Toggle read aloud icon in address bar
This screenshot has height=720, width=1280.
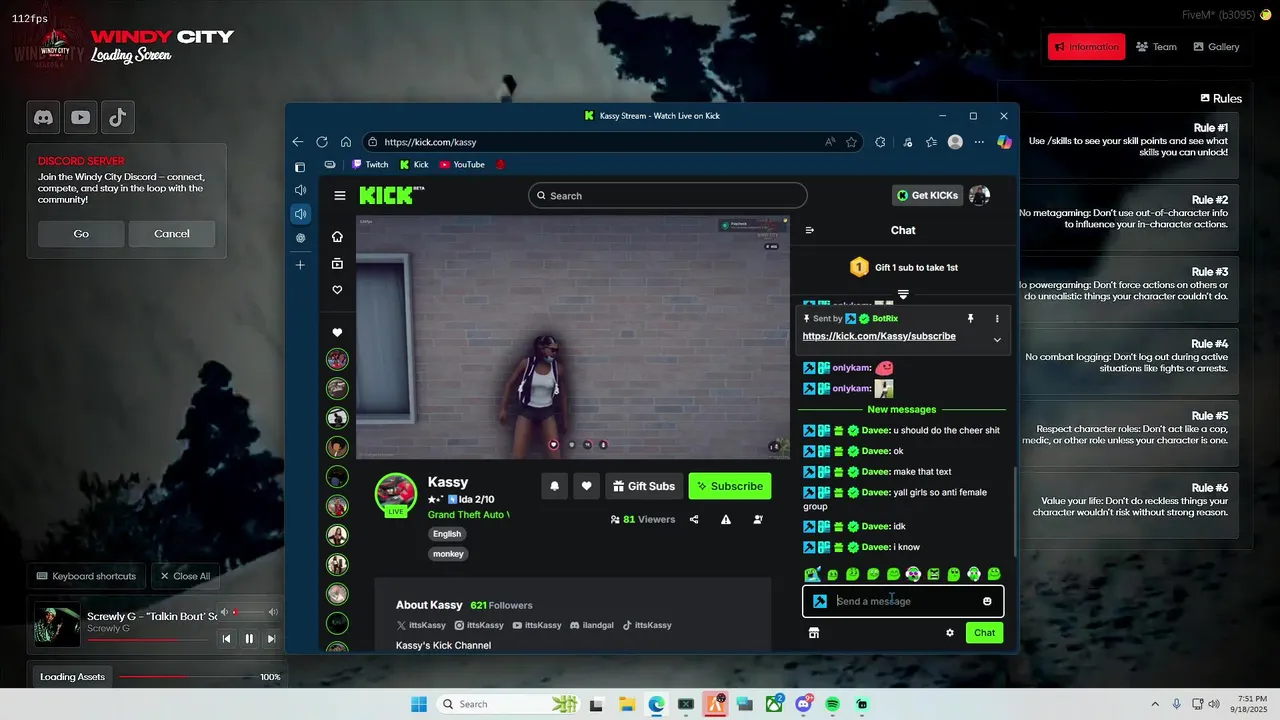[x=830, y=142]
